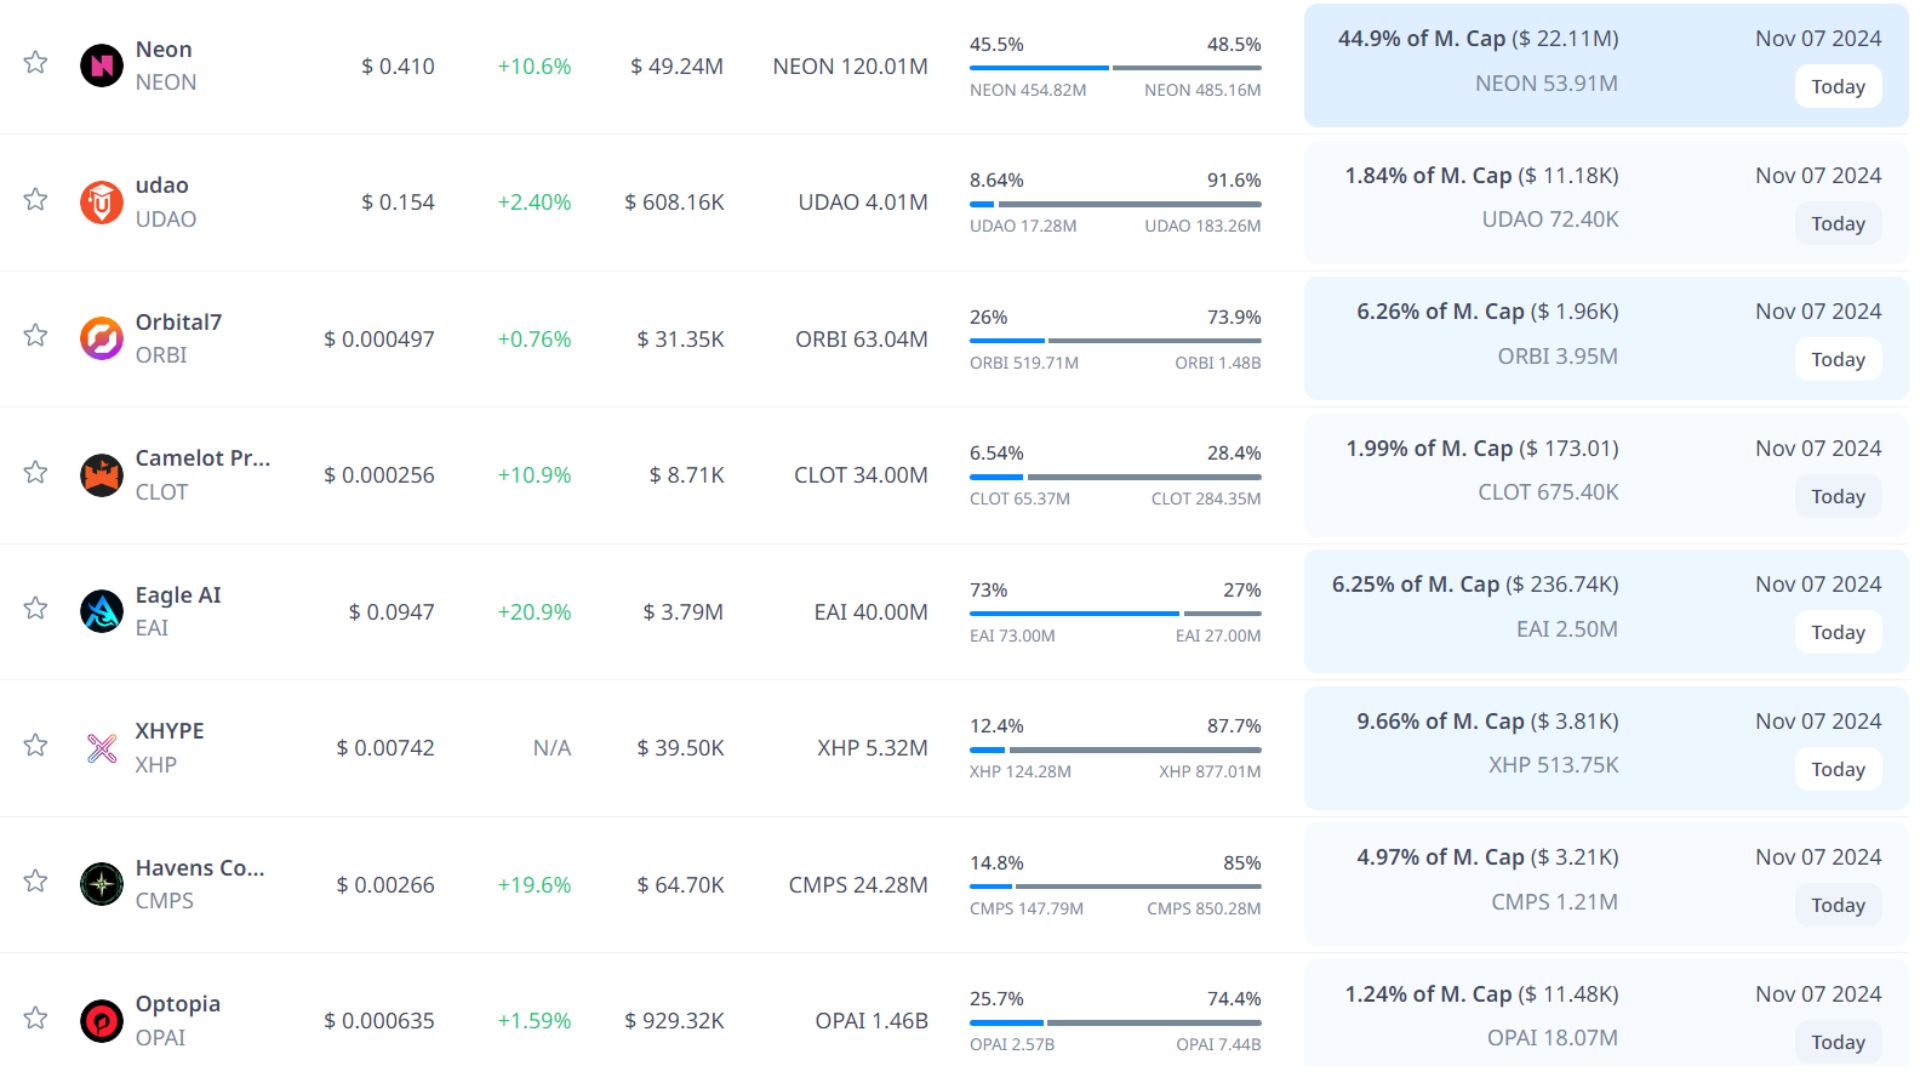Open the Camelot Pr... project link

(202, 458)
